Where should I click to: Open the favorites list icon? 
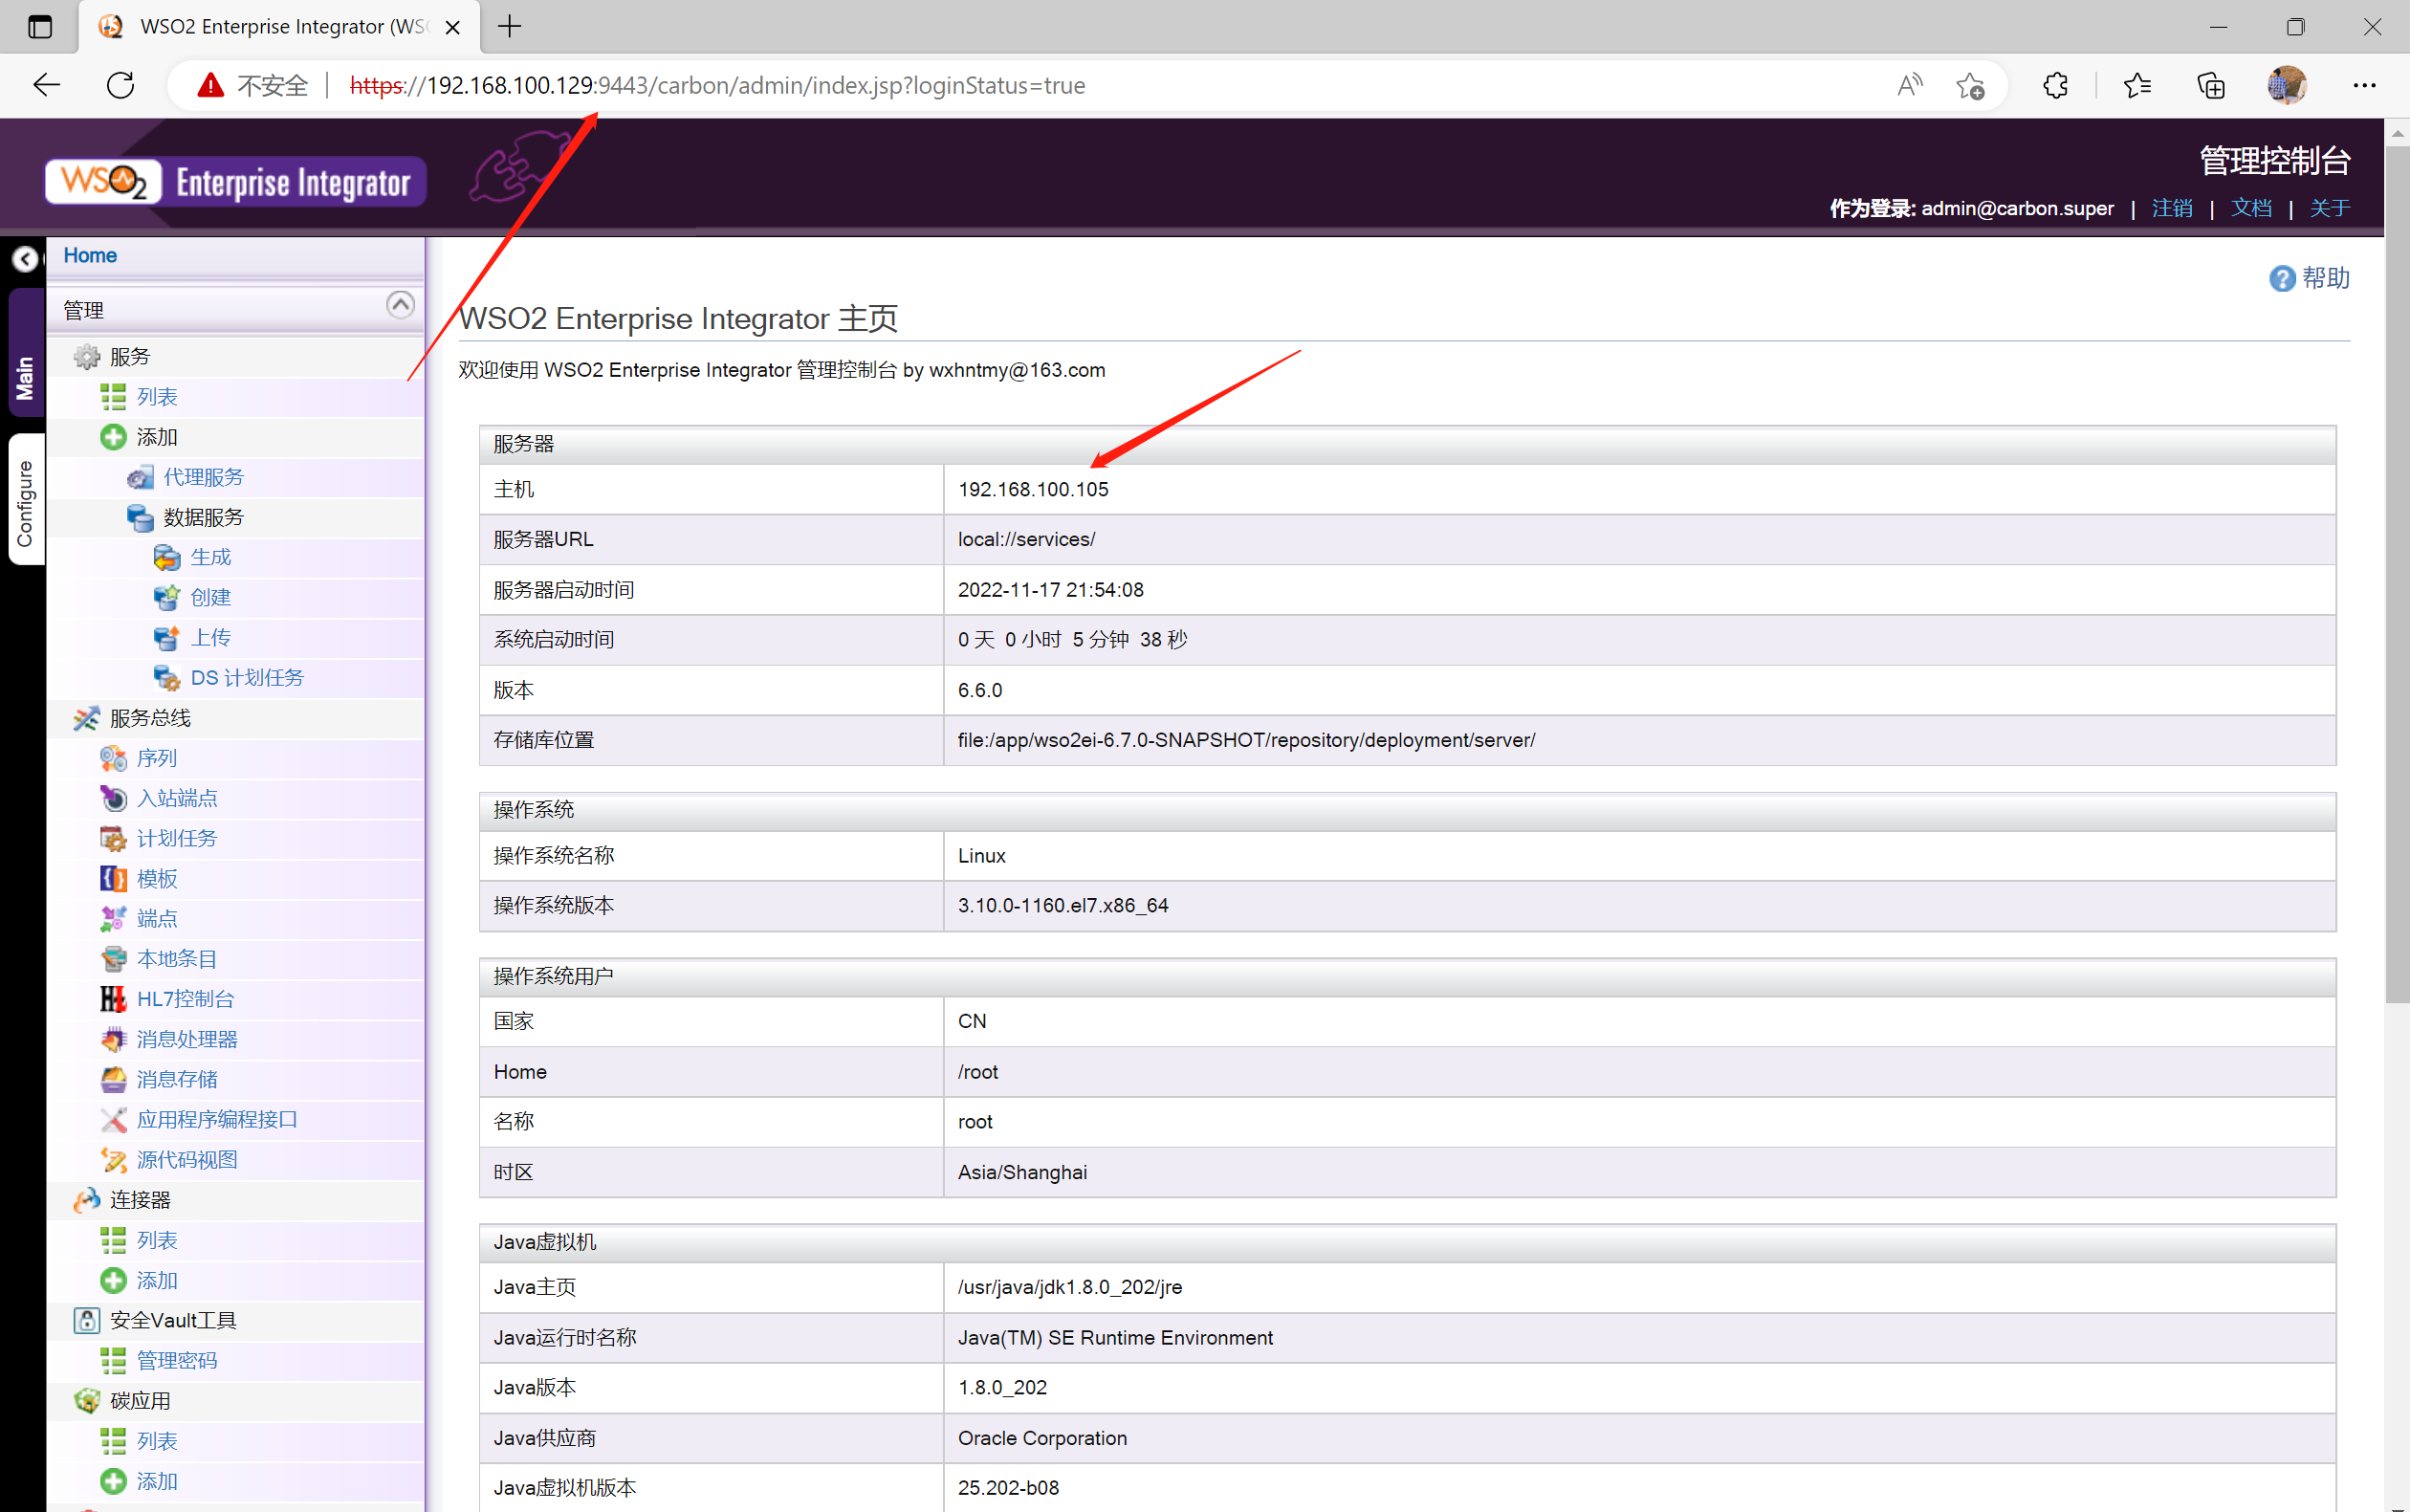2137,86
